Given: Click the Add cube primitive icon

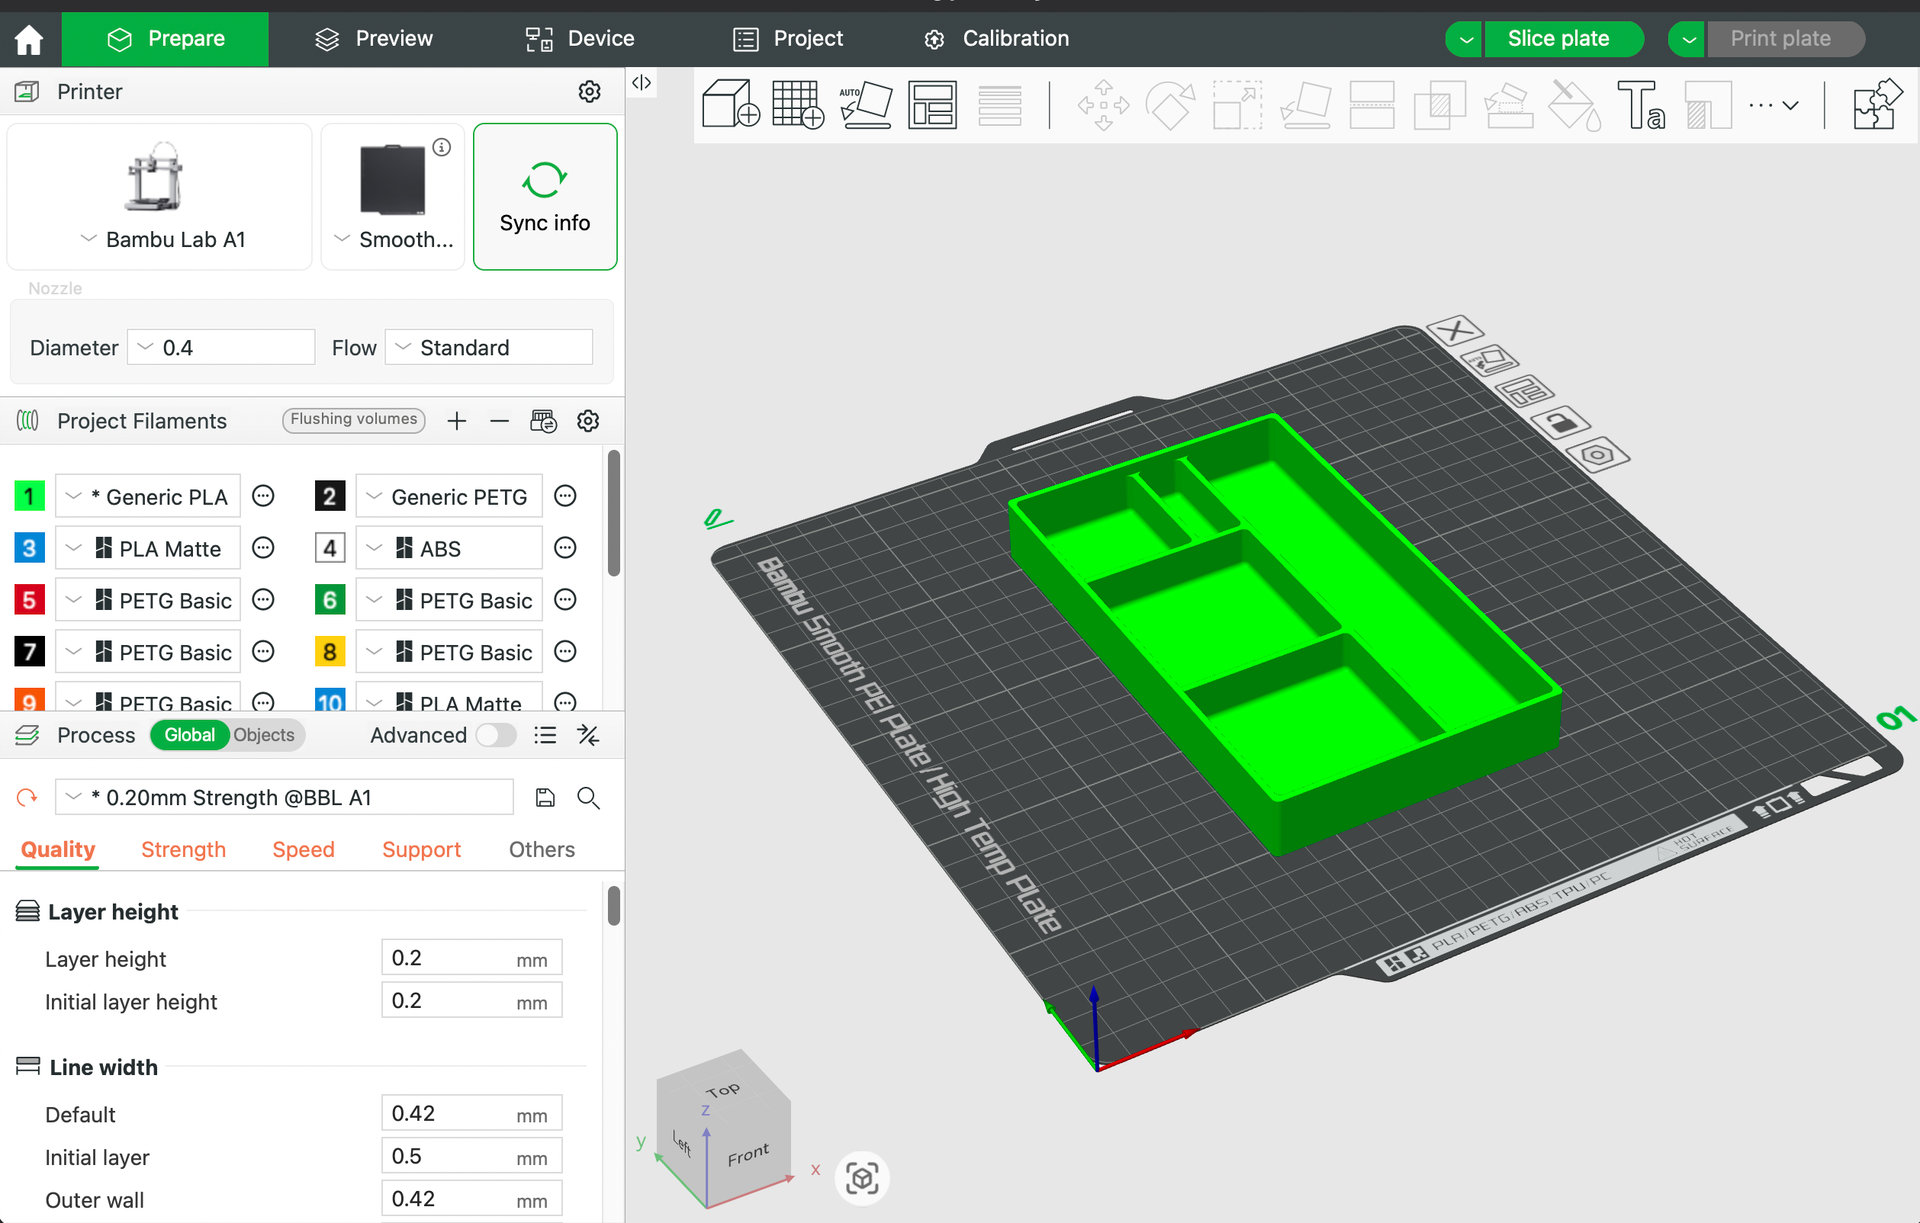Looking at the screenshot, I should [x=730, y=105].
